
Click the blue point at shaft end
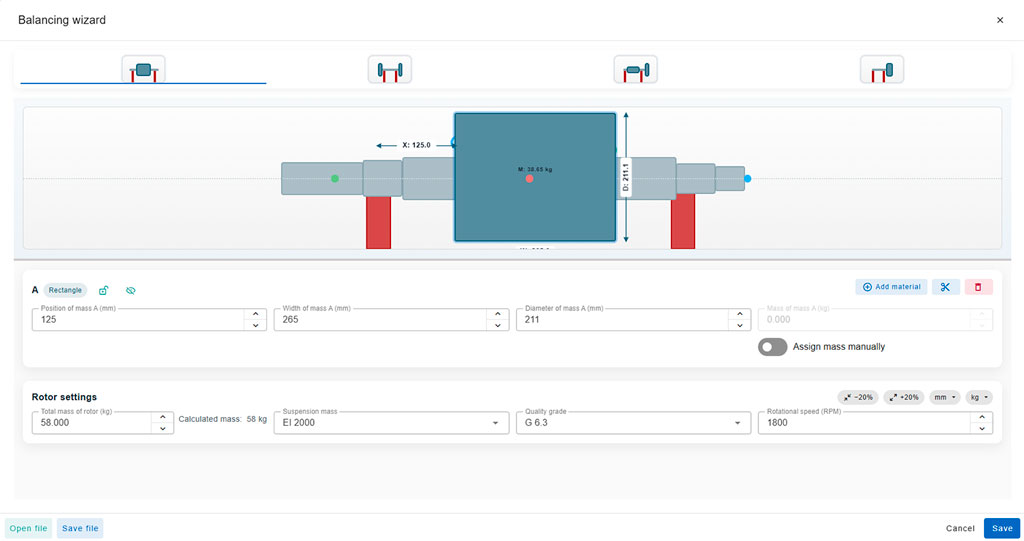(748, 178)
